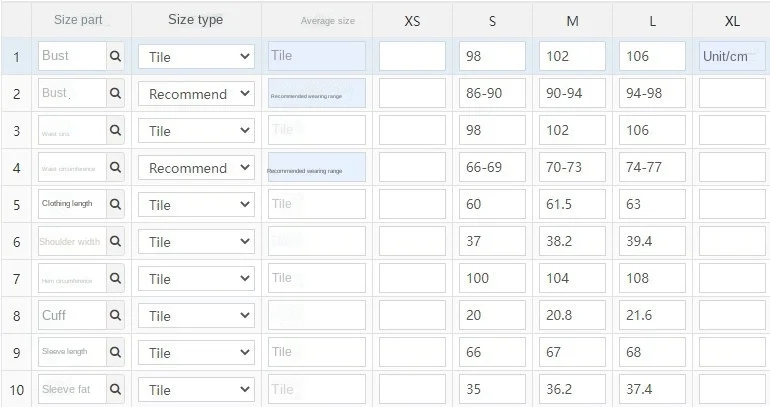Click the M field with value 61.5

coord(572,205)
